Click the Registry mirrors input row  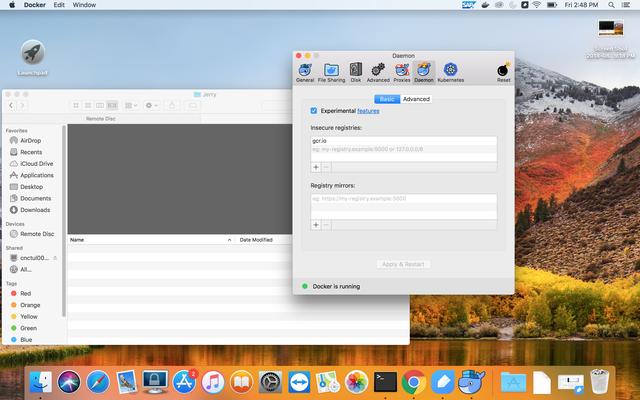404,198
